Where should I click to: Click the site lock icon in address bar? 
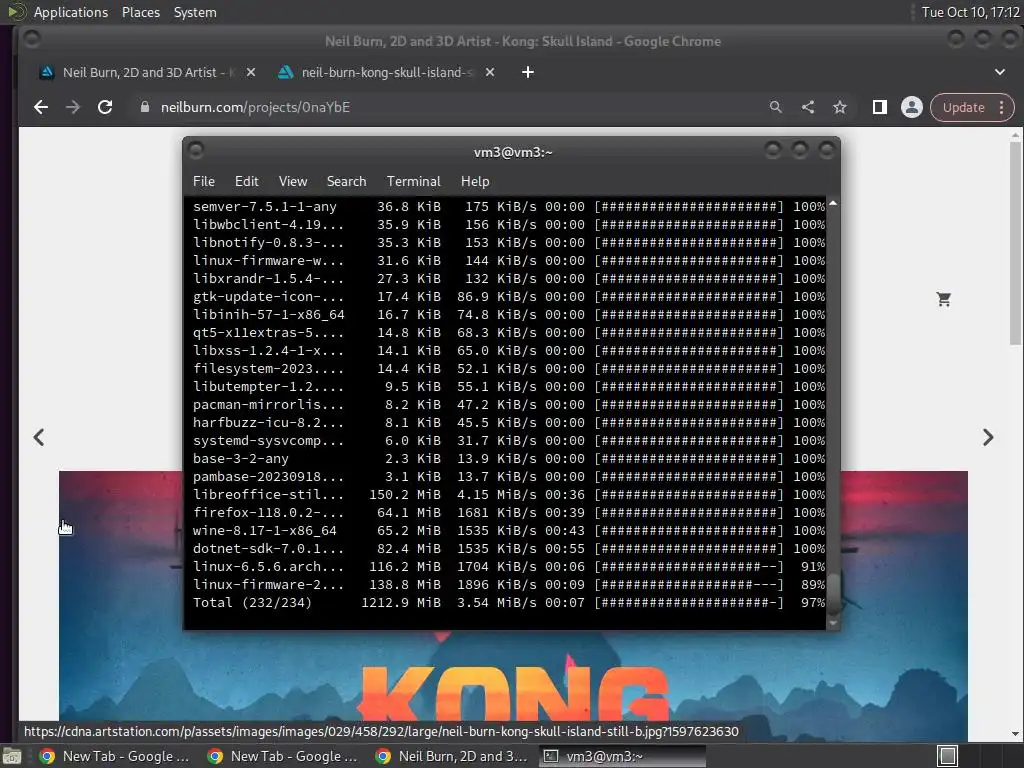point(145,107)
